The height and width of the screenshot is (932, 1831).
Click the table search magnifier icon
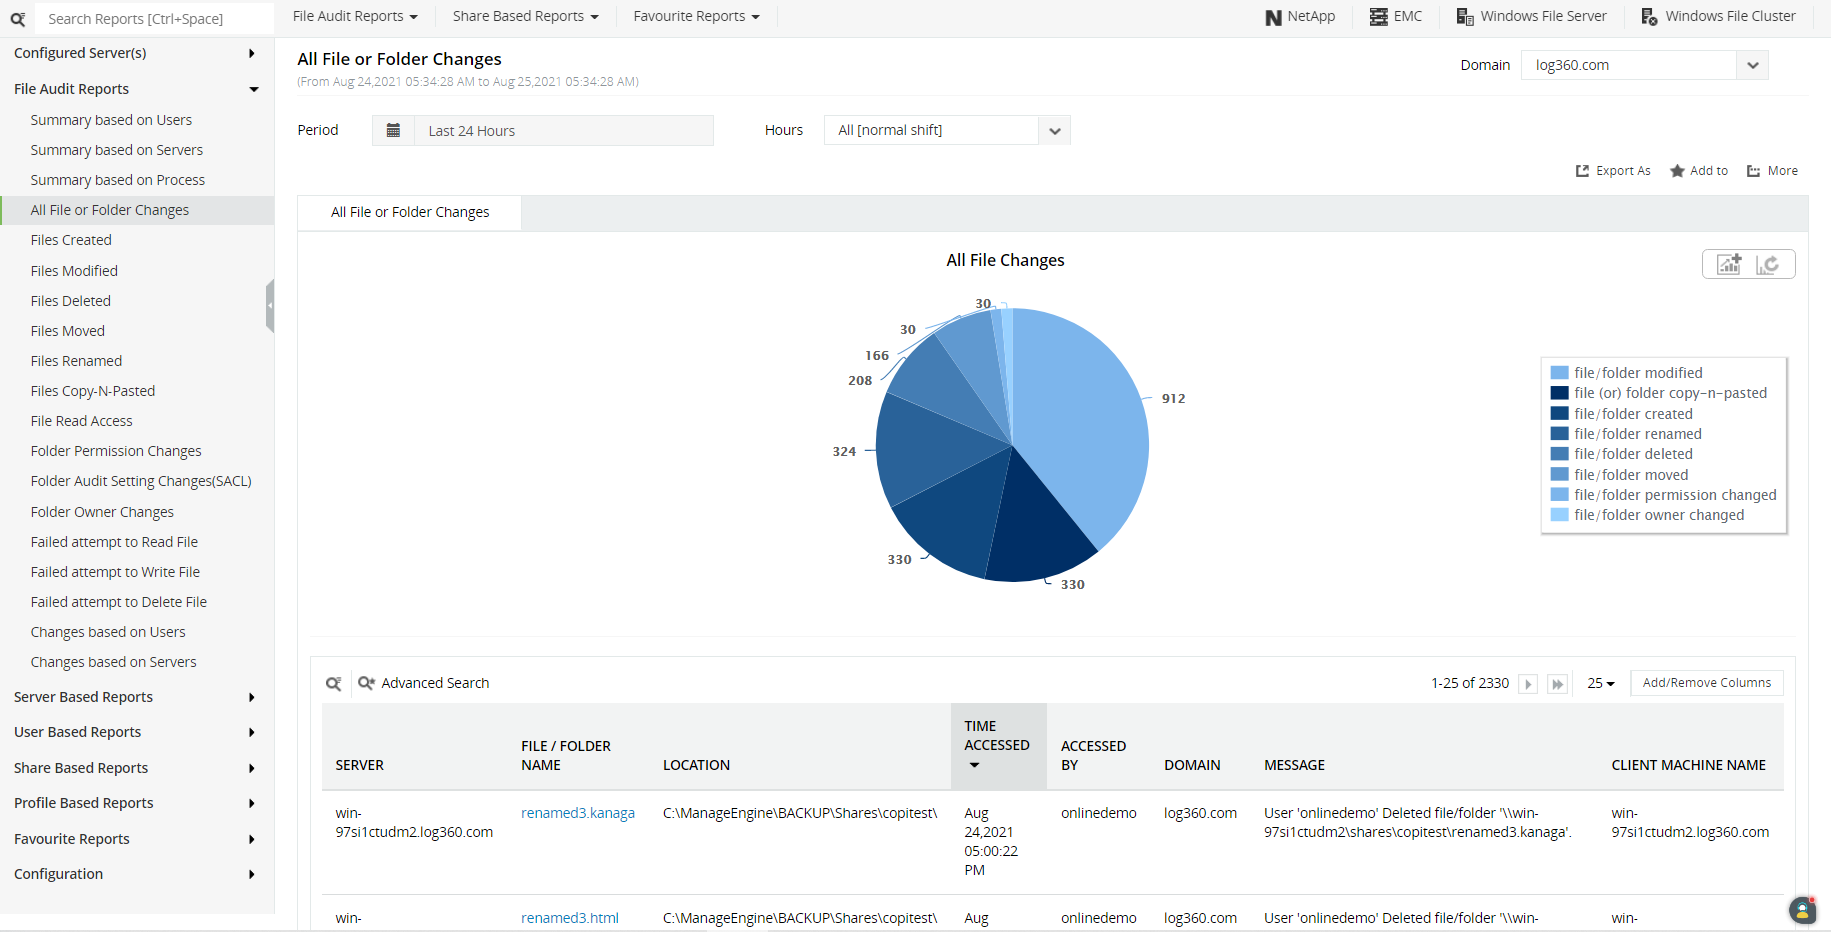(334, 684)
